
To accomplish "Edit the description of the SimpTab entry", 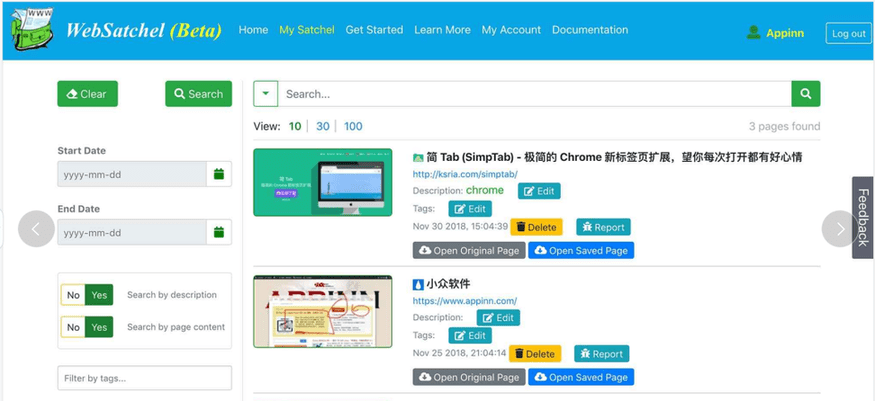I will click(x=539, y=191).
